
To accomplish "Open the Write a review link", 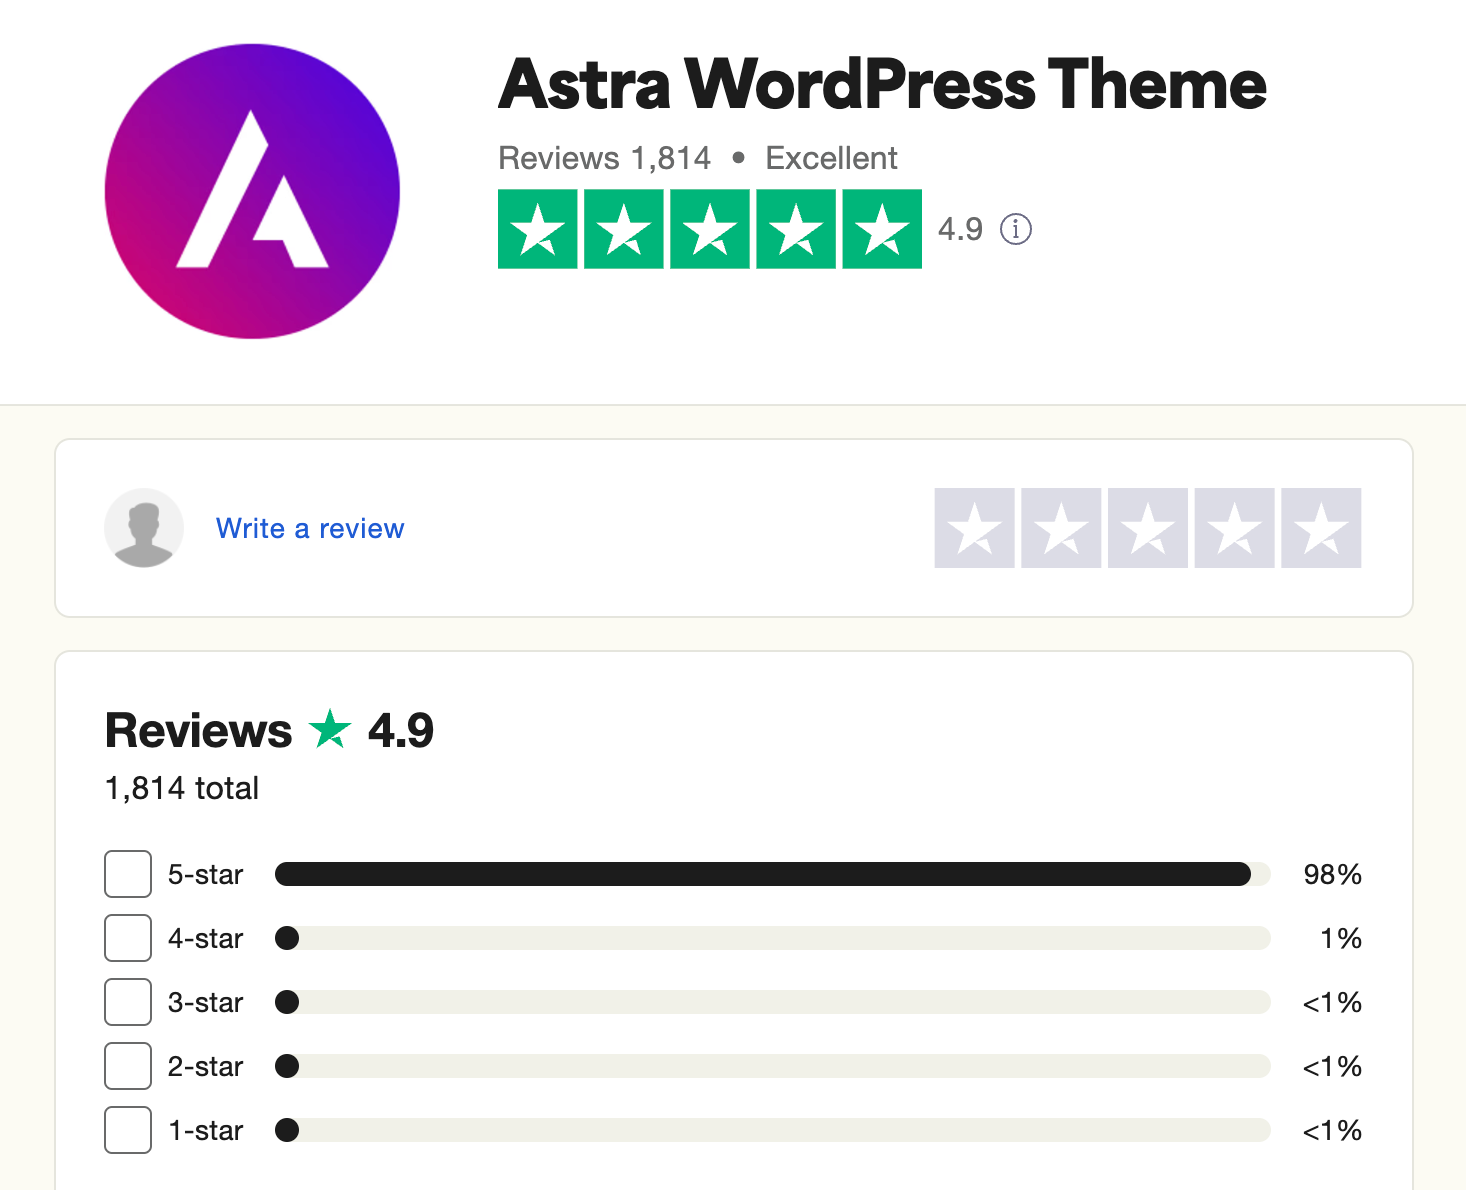I will click(x=310, y=528).
